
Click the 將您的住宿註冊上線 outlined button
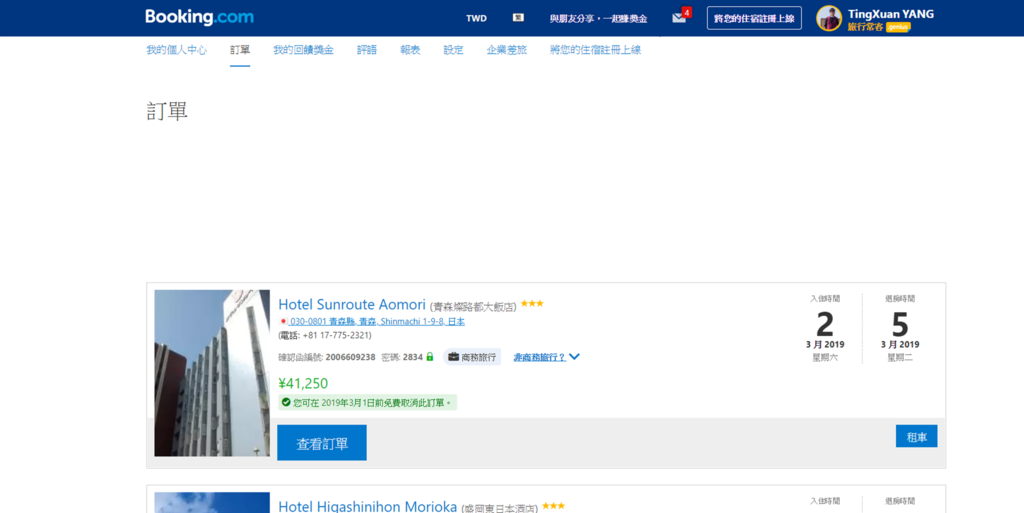[754, 18]
